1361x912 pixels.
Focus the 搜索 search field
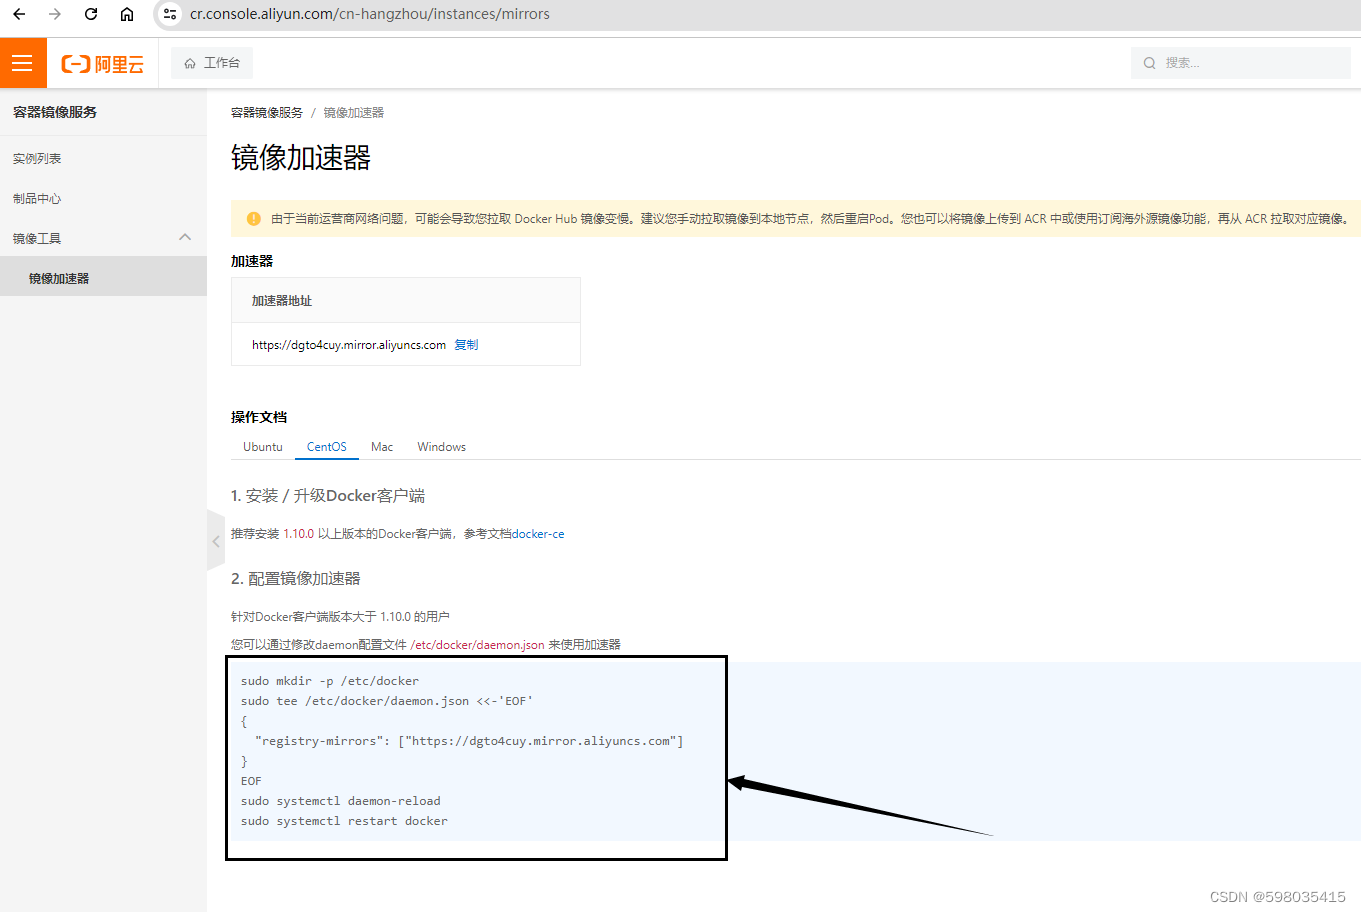coord(1241,63)
